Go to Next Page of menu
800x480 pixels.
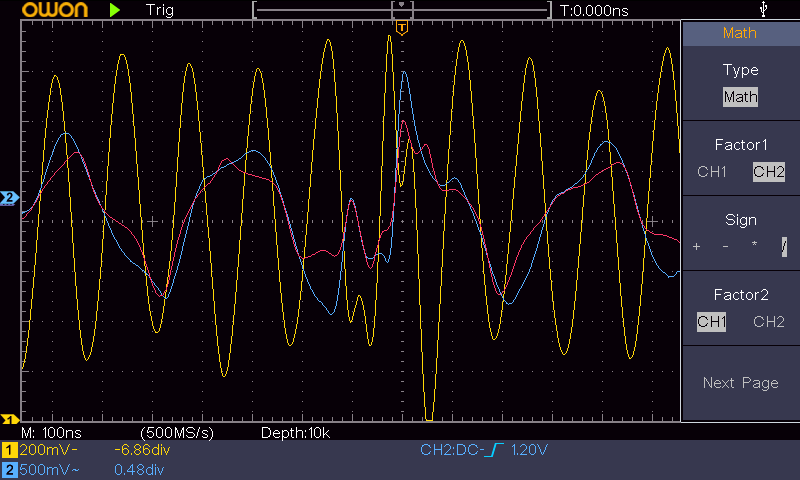(740, 383)
